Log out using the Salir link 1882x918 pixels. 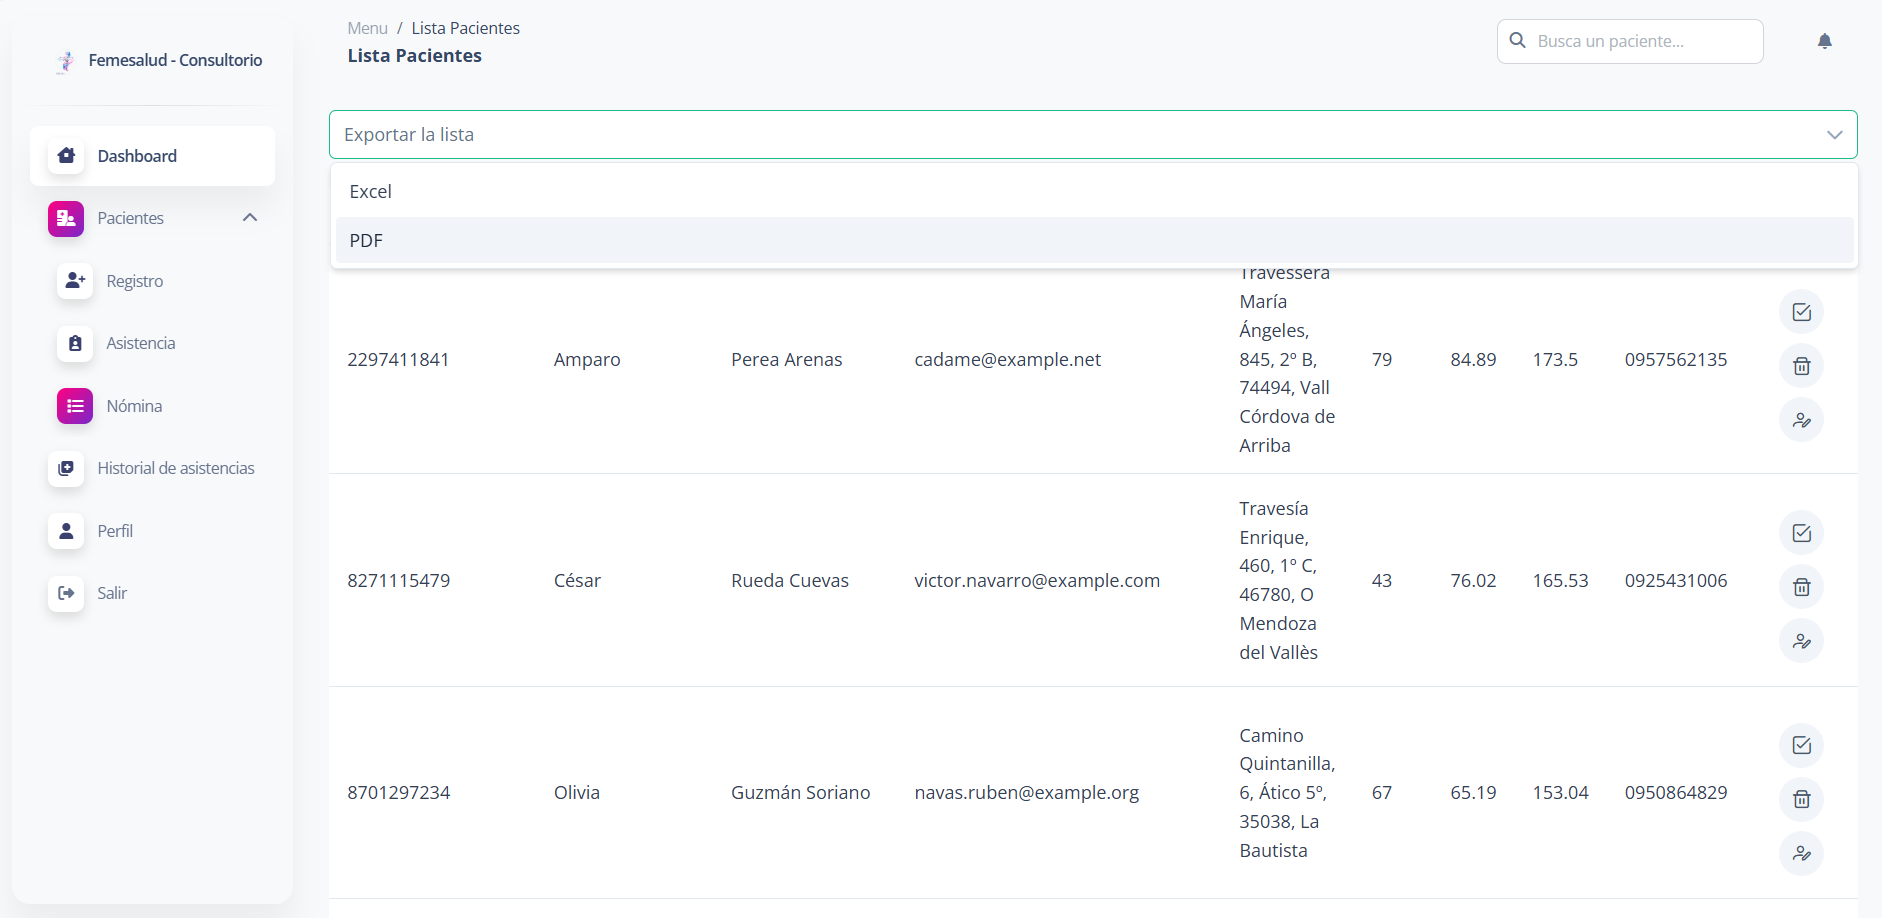point(112,593)
